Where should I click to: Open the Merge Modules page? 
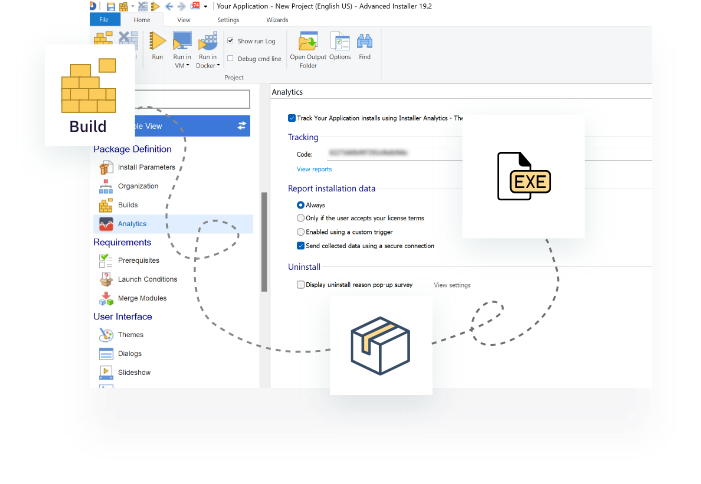[x=142, y=298]
